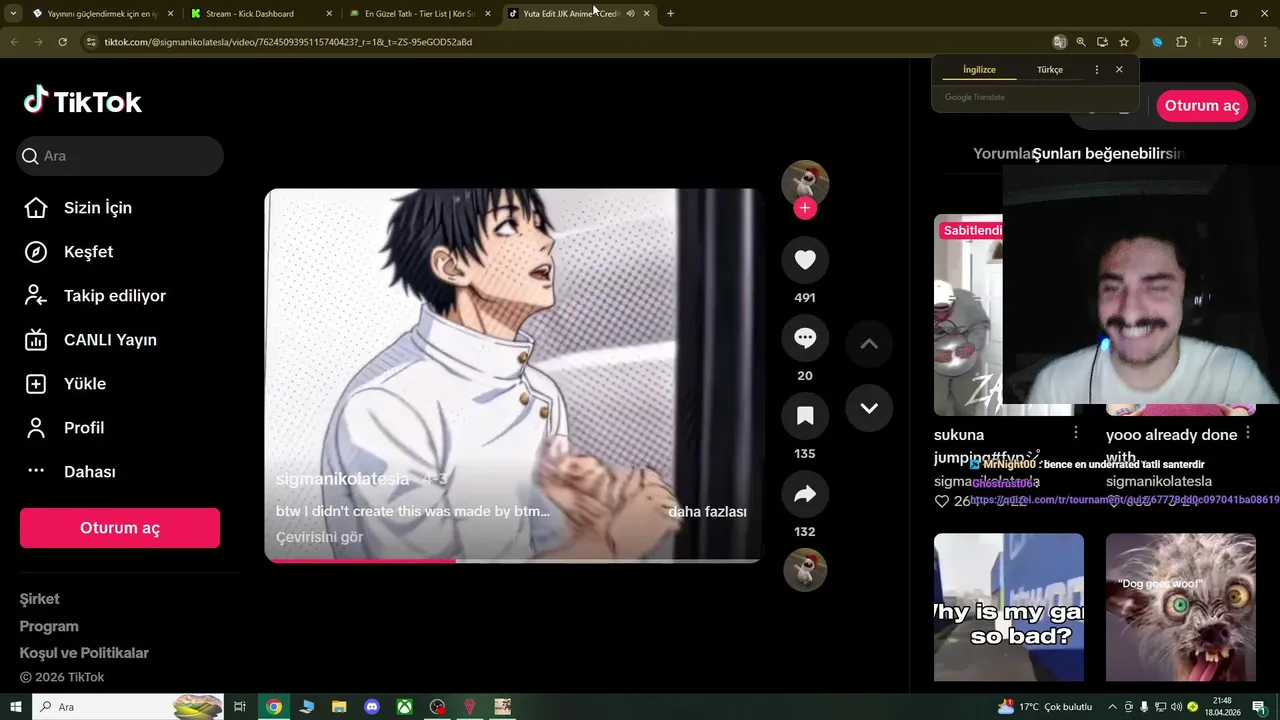Select İngilizce in Google Translate popup
1280x720 pixels.
[x=979, y=70]
